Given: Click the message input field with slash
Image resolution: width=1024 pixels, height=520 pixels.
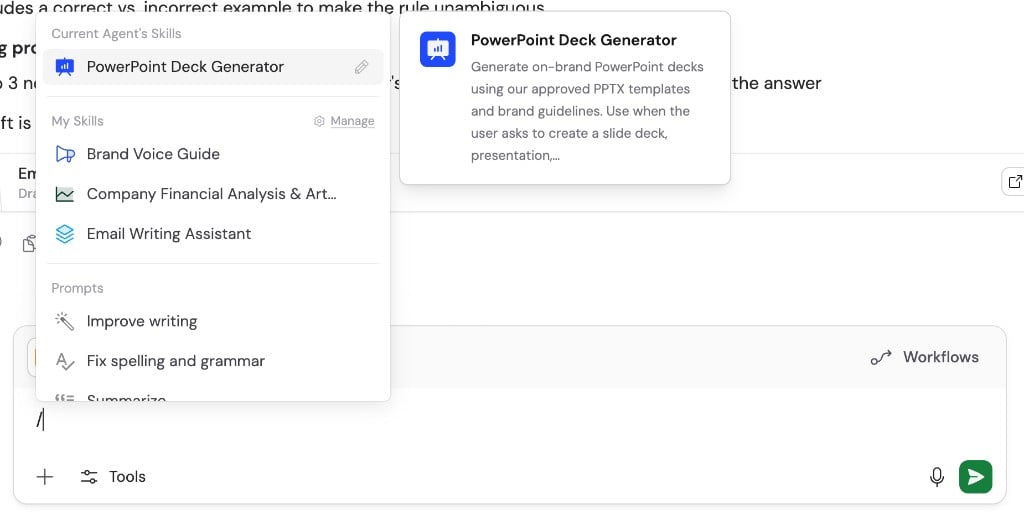Looking at the screenshot, I should click(x=509, y=421).
